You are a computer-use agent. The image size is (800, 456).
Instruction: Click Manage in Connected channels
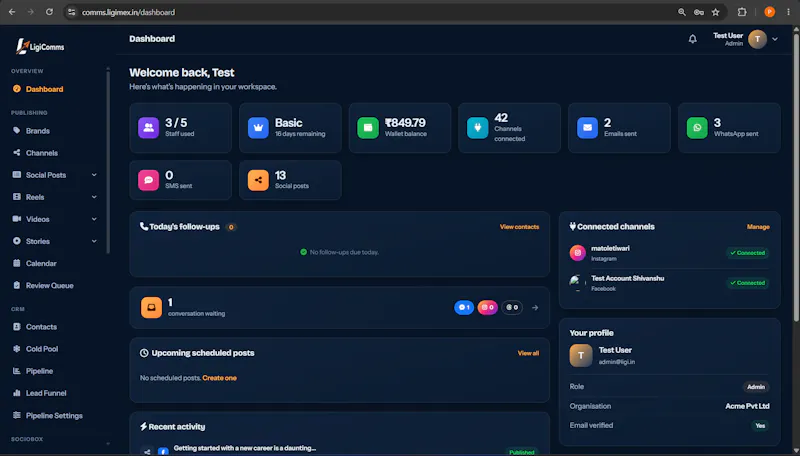click(x=758, y=227)
